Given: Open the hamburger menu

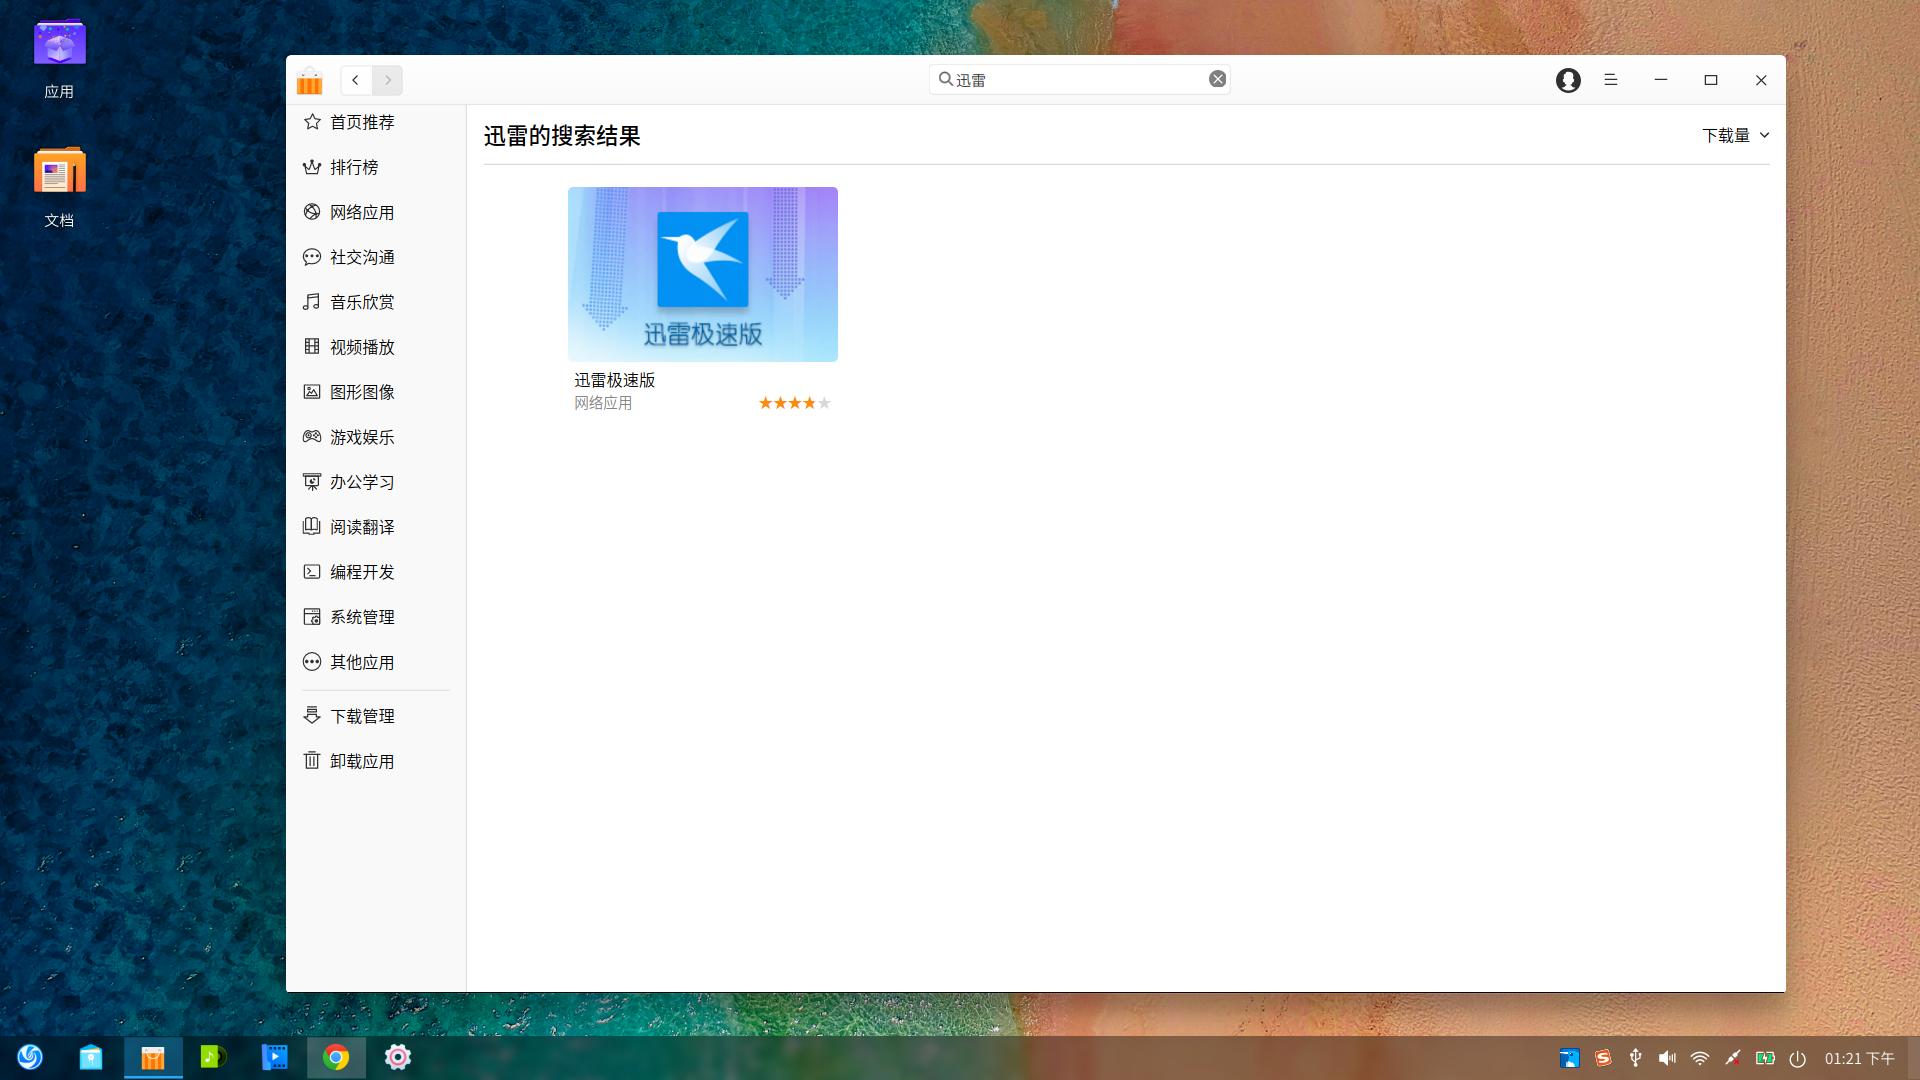Looking at the screenshot, I should pyautogui.click(x=1610, y=80).
